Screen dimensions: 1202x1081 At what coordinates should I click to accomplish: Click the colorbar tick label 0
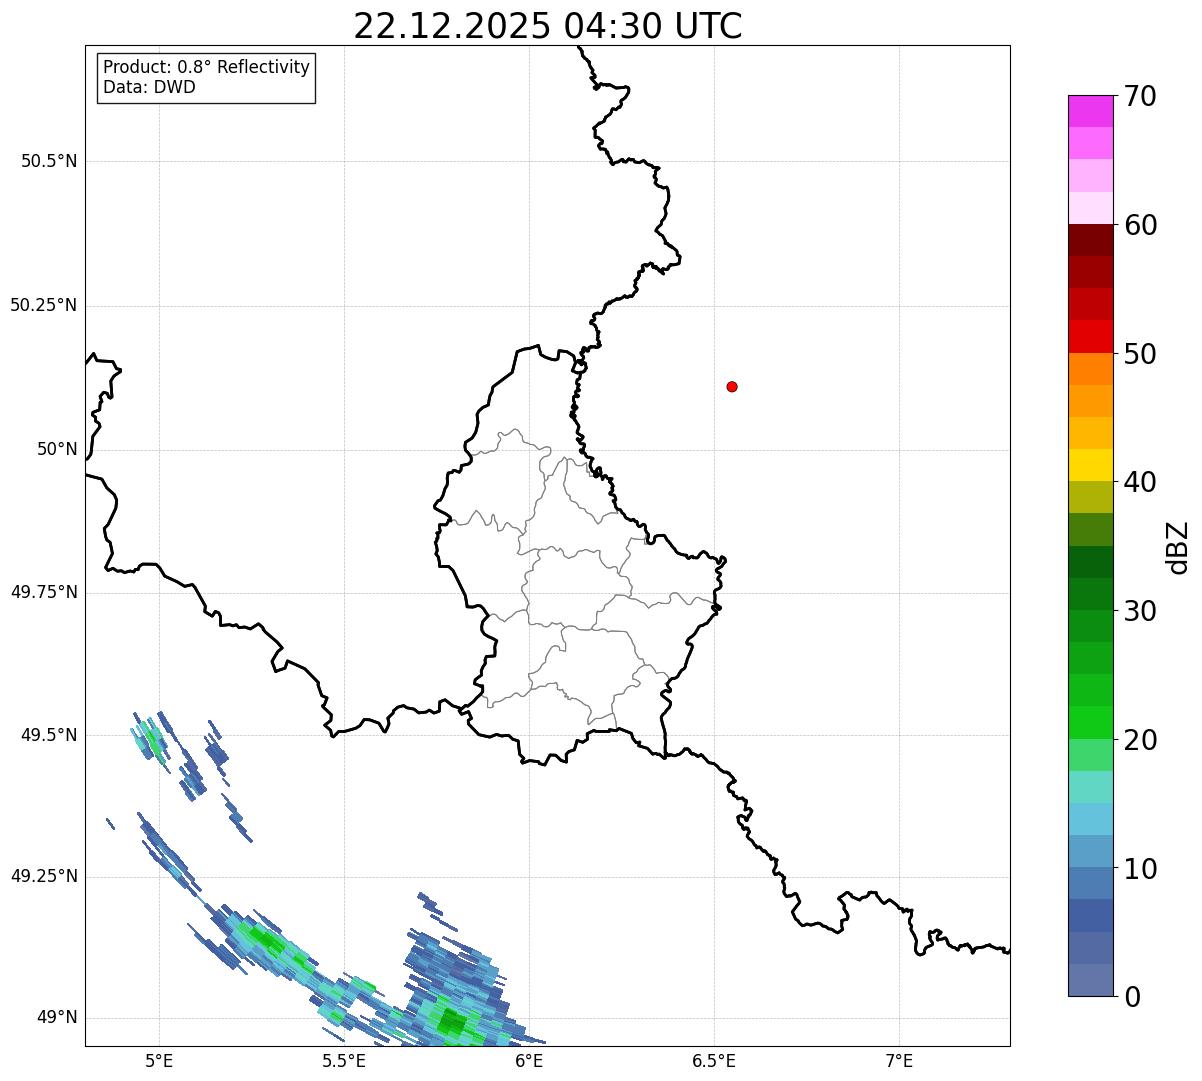click(x=1132, y=997)
